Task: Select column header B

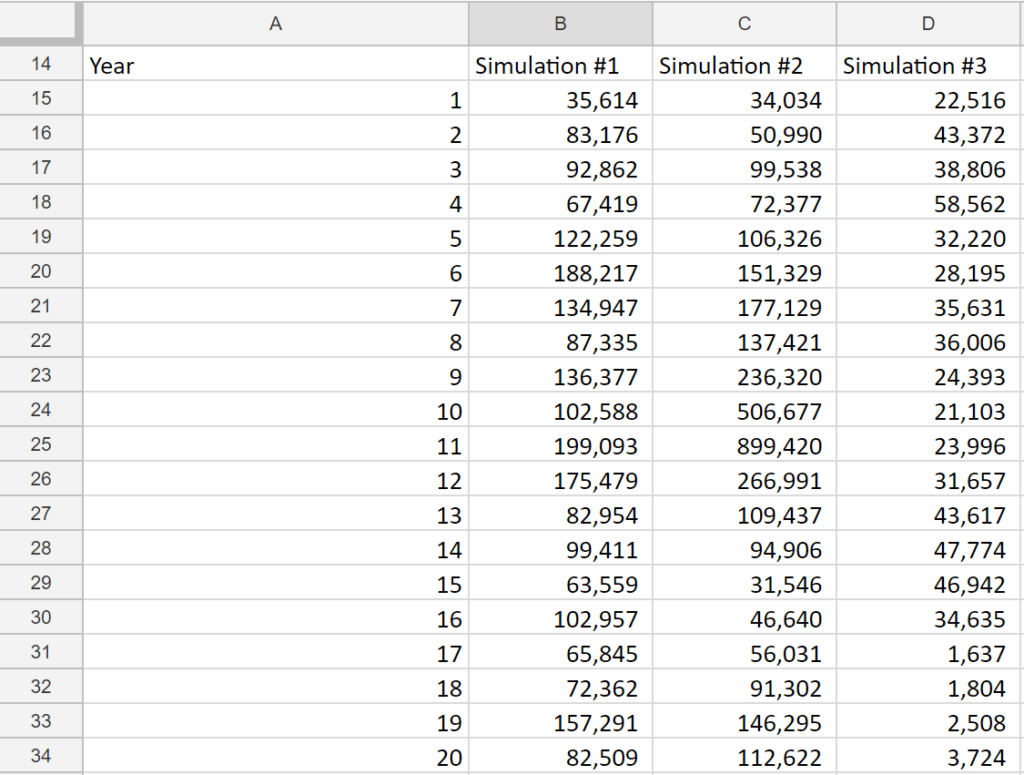Action: 560,24
